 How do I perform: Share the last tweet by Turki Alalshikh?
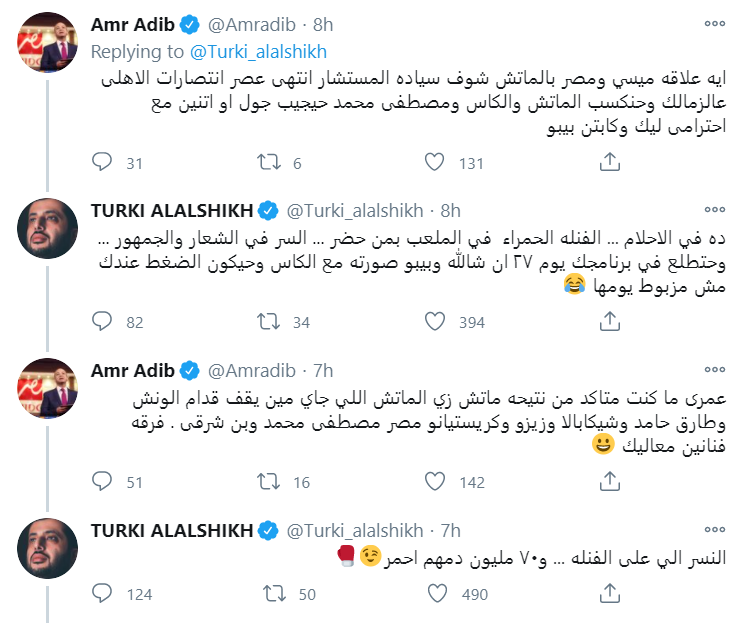[607, 593]
